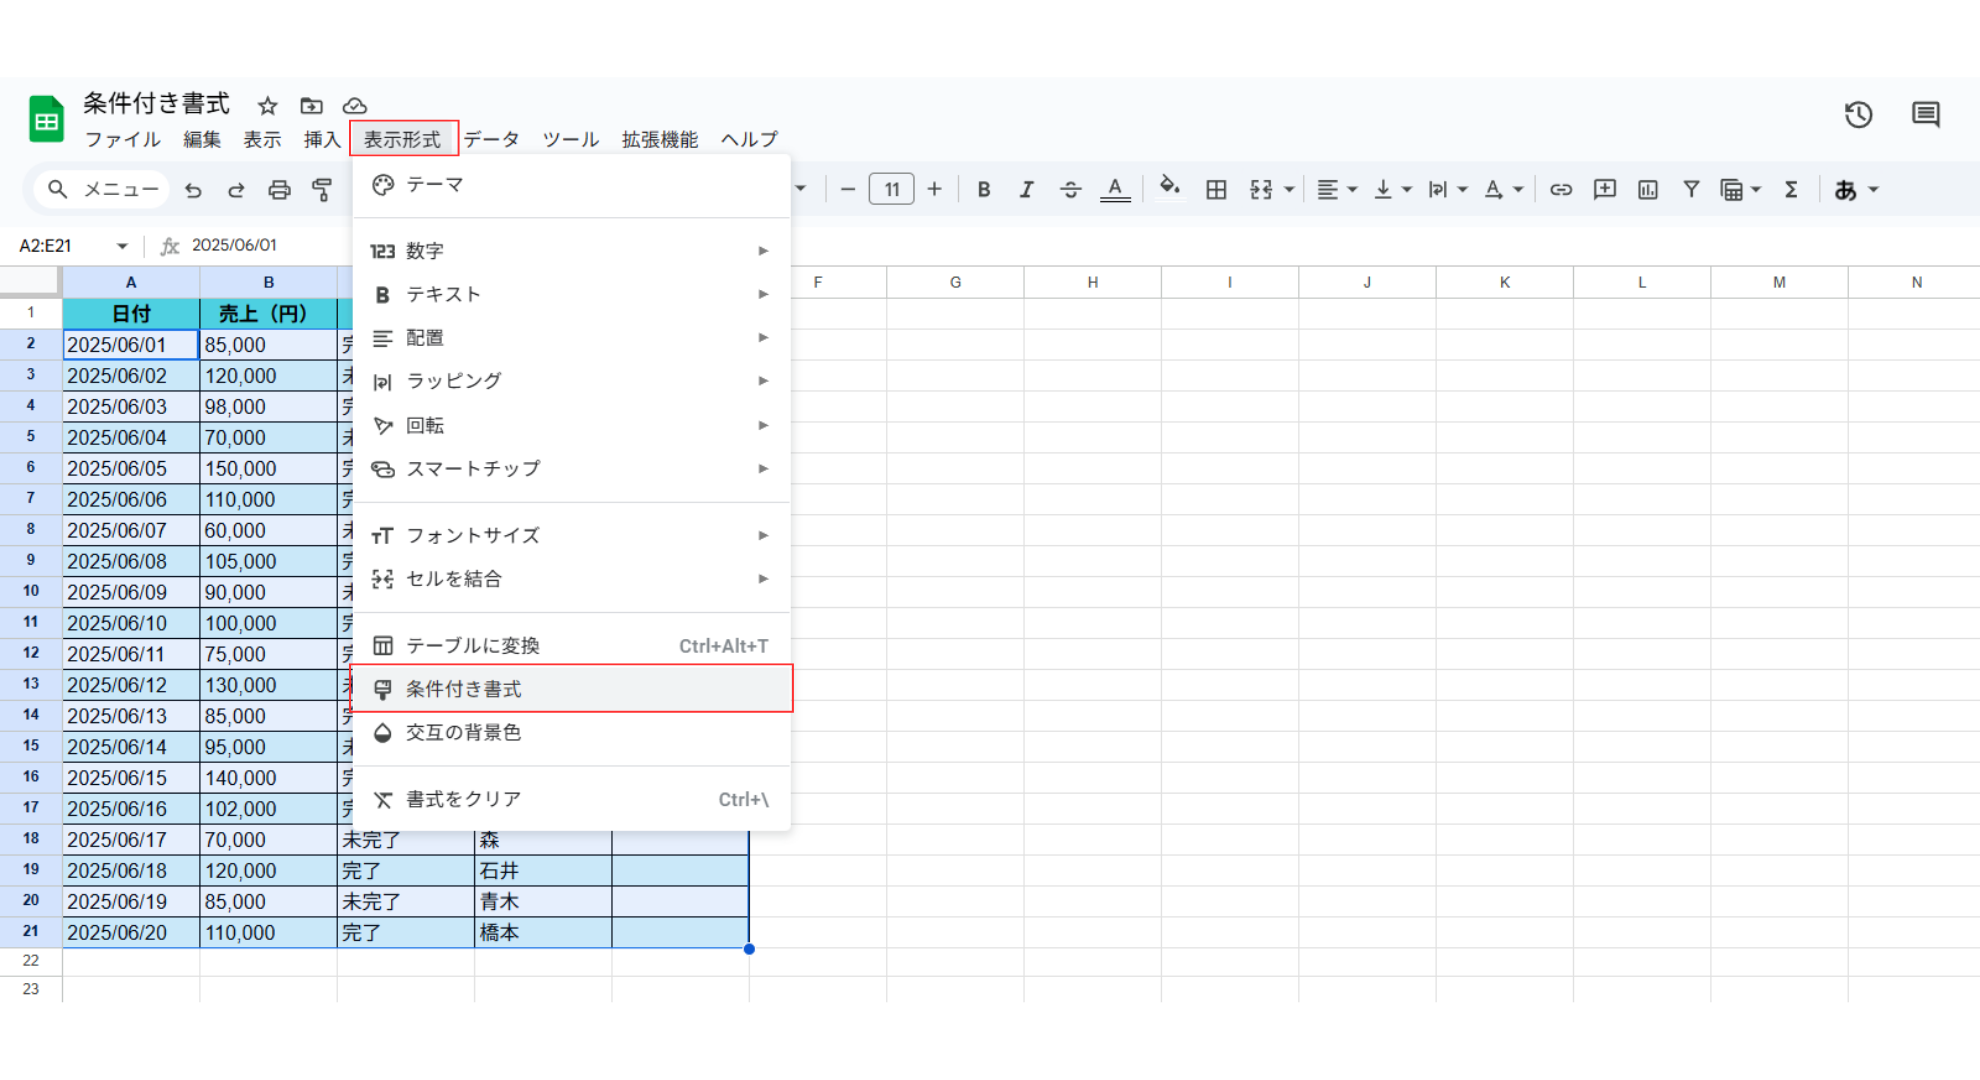Screen dimensions: 1980x1080
Task: Open the ヘルプ menu
Action: coord(749,139)
